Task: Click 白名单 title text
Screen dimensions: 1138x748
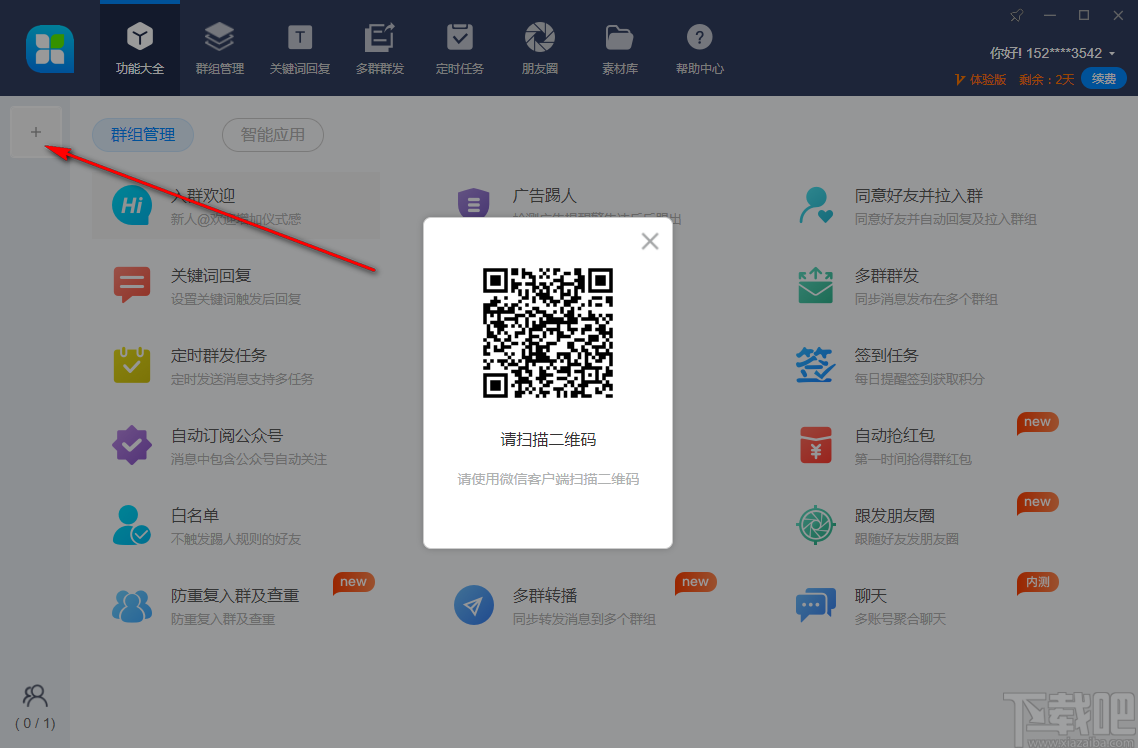Action: (x=195, y=516)
